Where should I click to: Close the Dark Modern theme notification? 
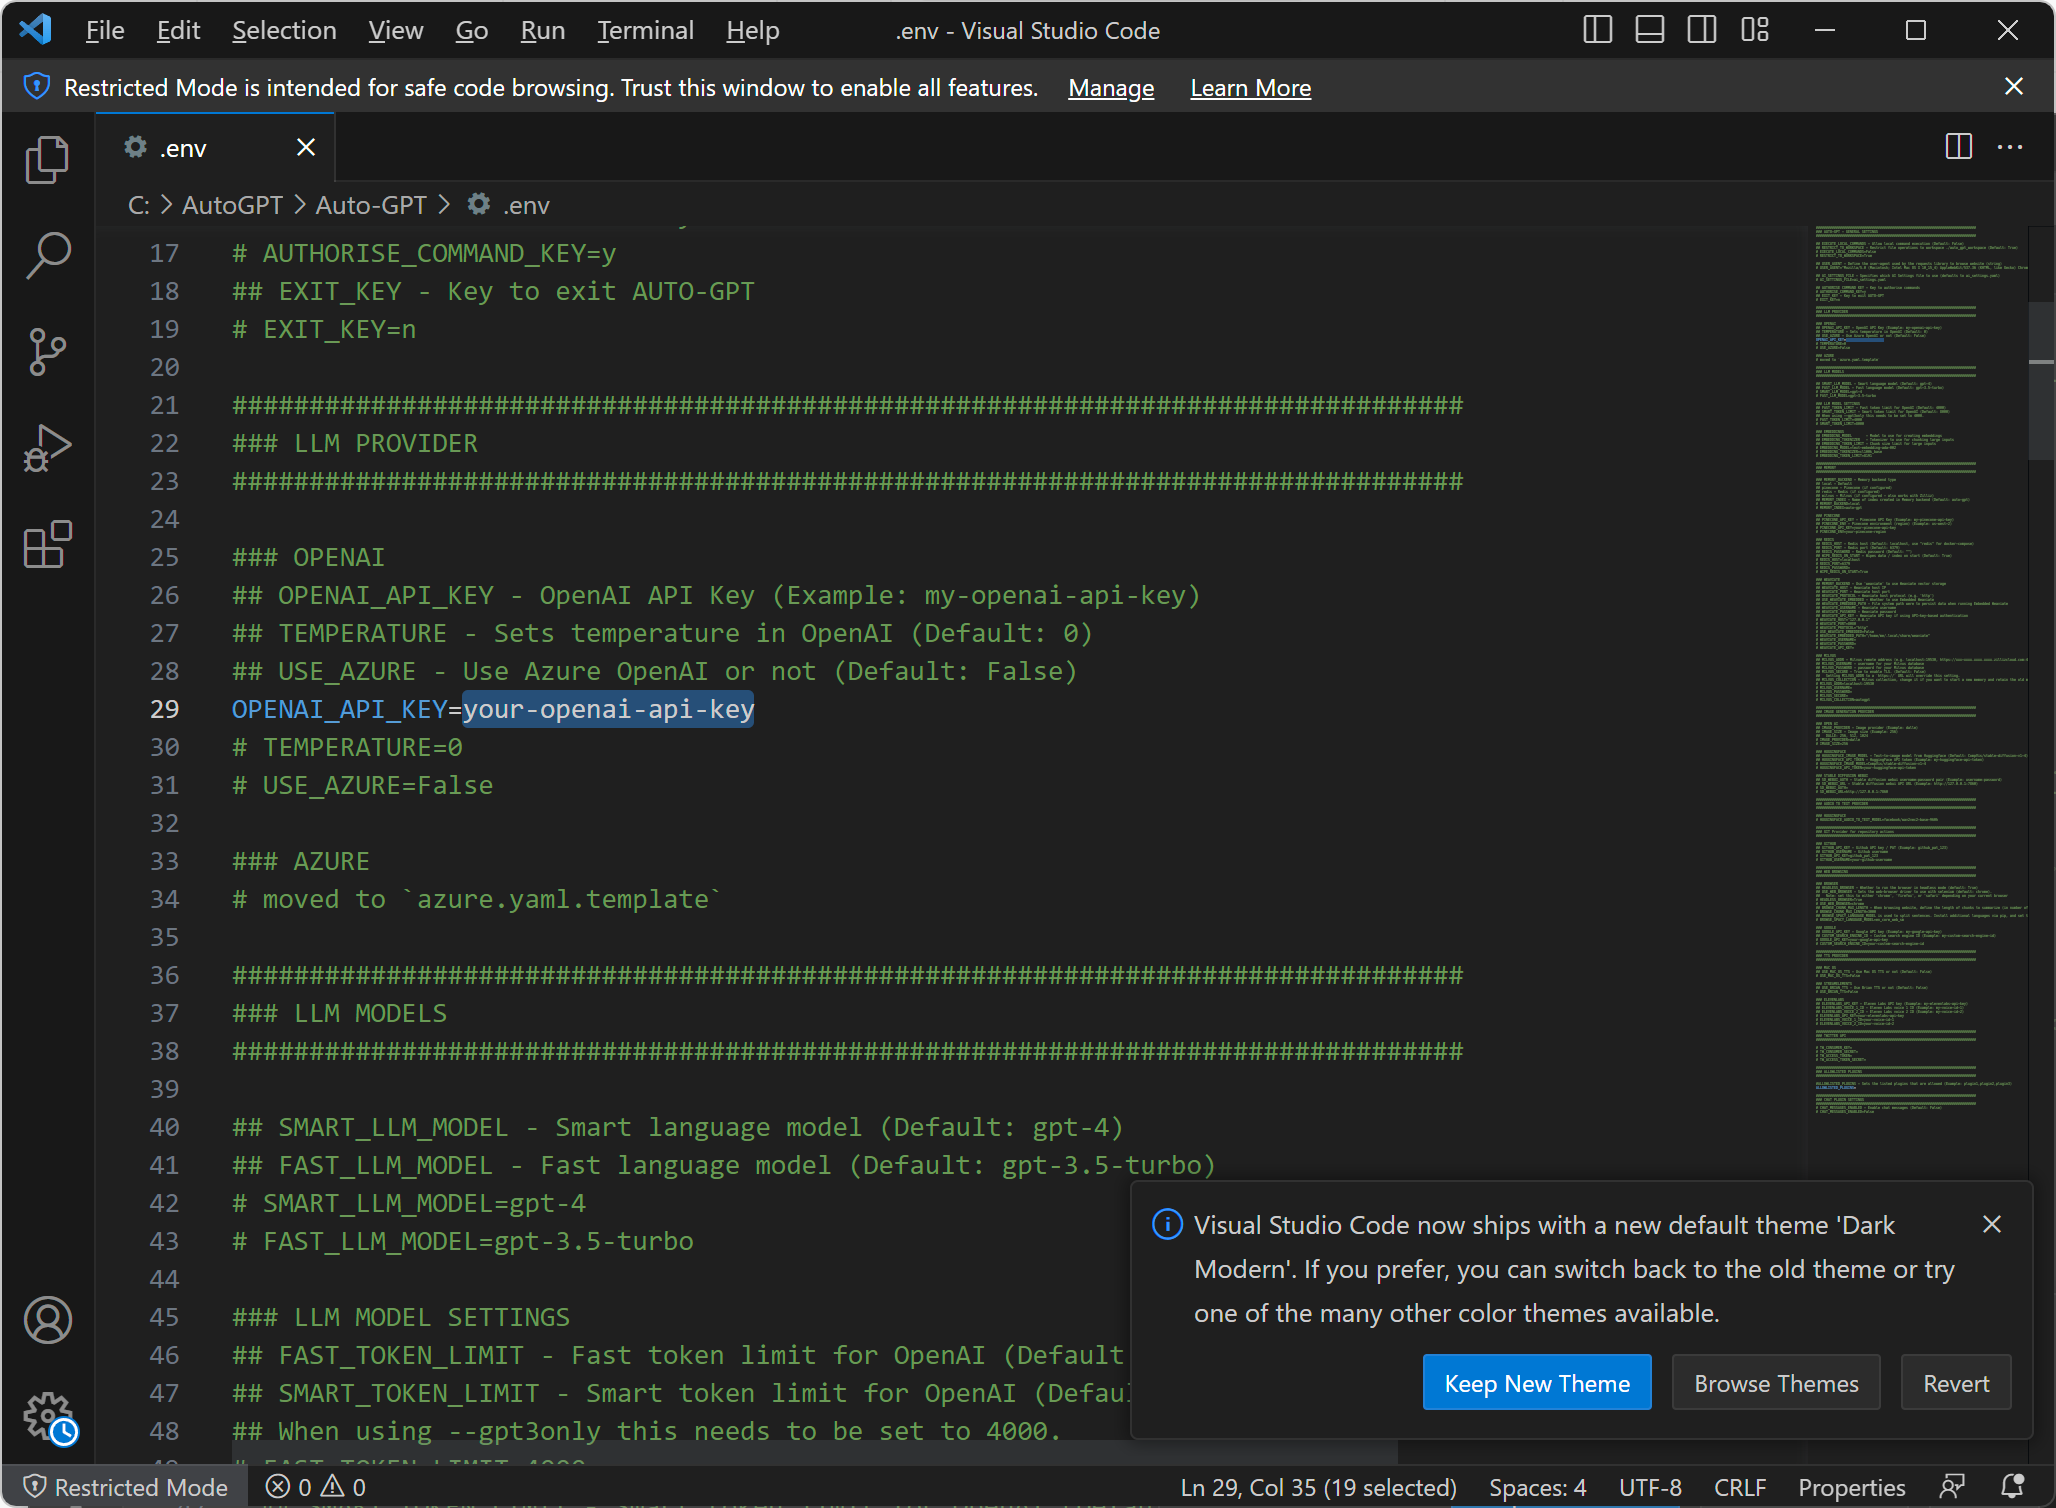pos(1992,1224)
